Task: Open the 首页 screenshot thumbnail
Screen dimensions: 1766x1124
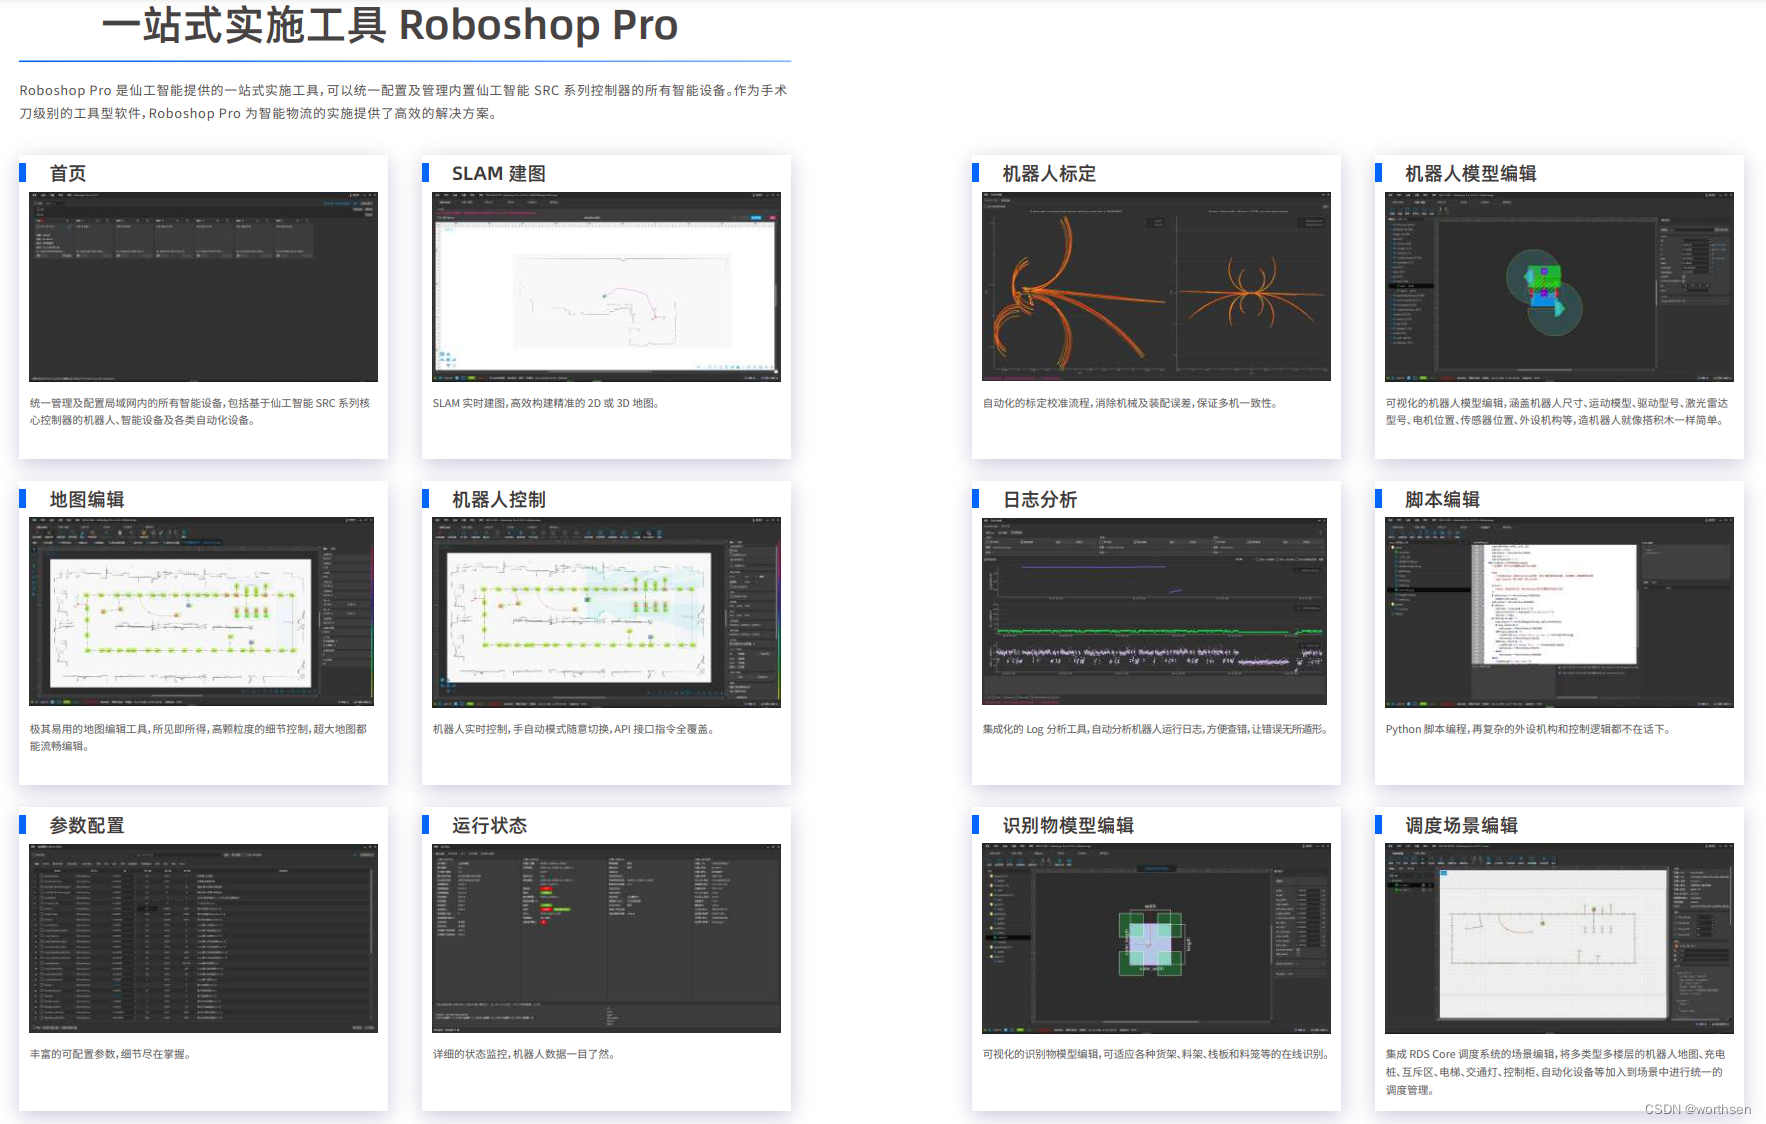Action: pos(203,287)
